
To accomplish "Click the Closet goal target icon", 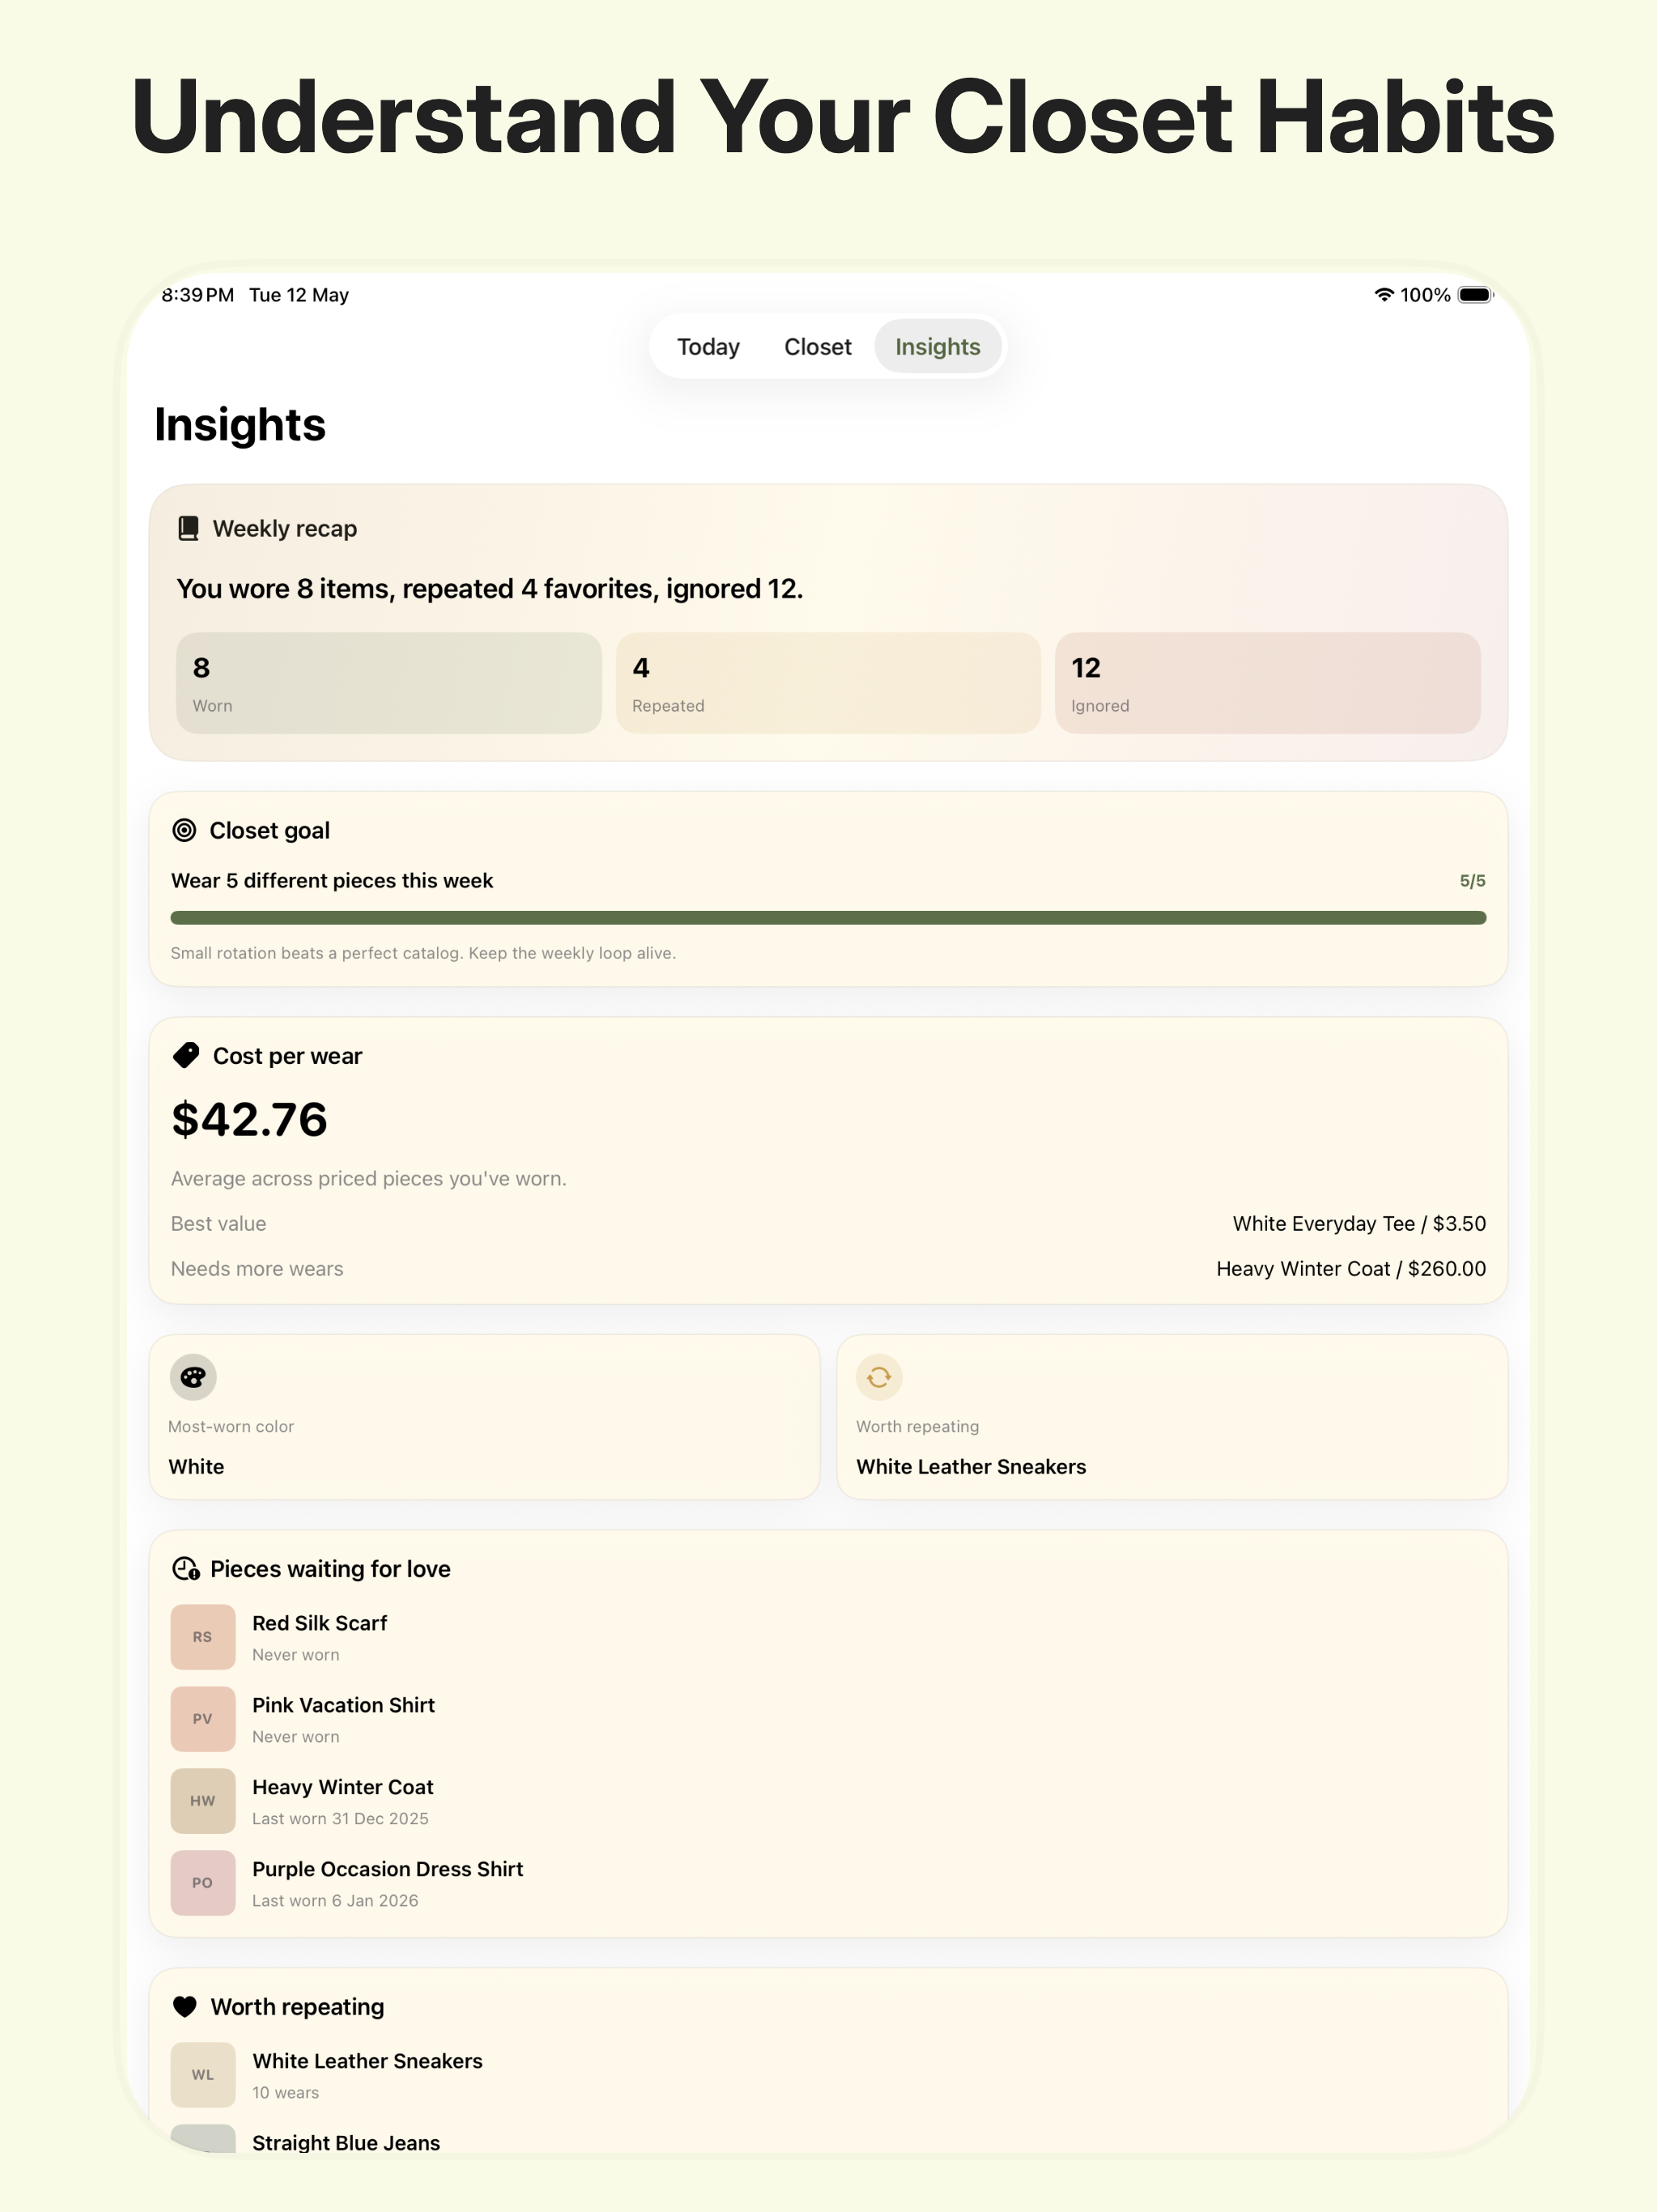I will (184, 830).
